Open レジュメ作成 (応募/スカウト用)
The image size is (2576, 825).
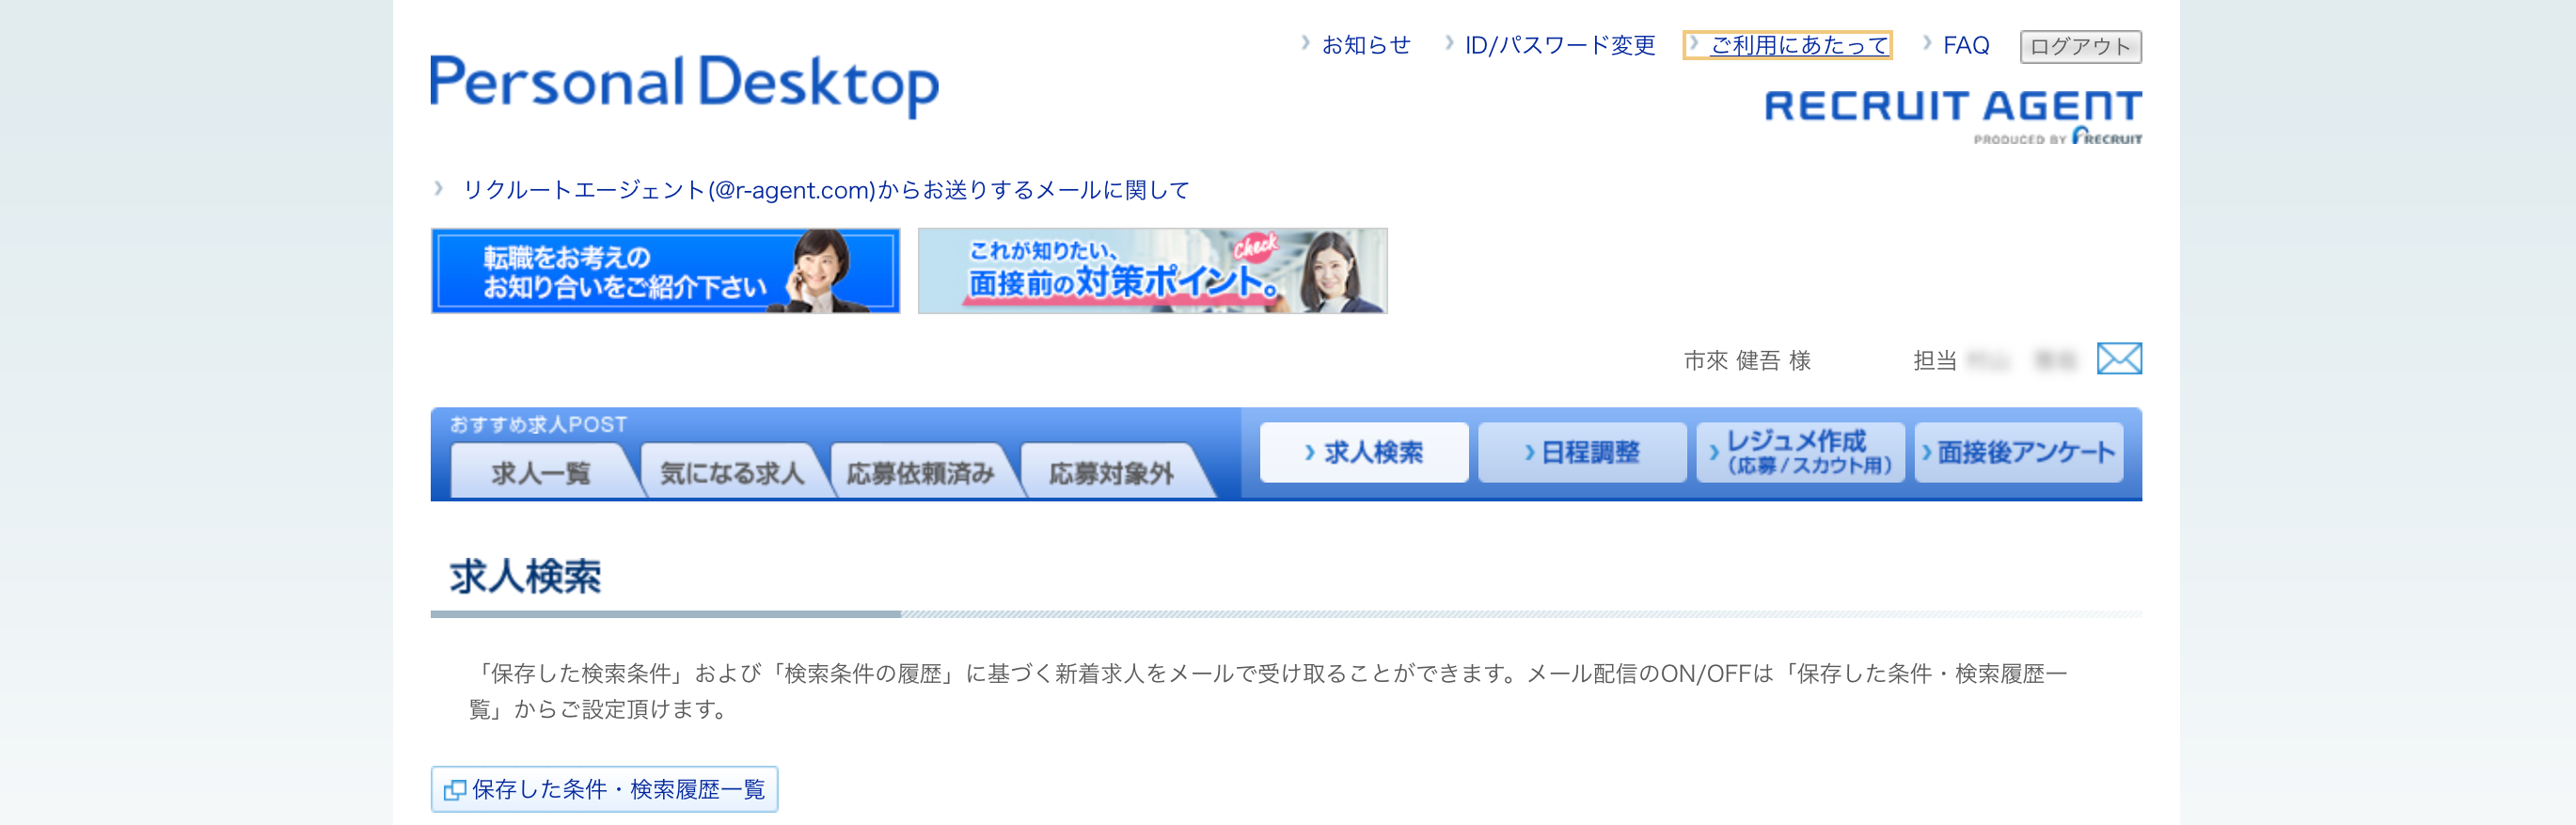[x=1800, y=452]
